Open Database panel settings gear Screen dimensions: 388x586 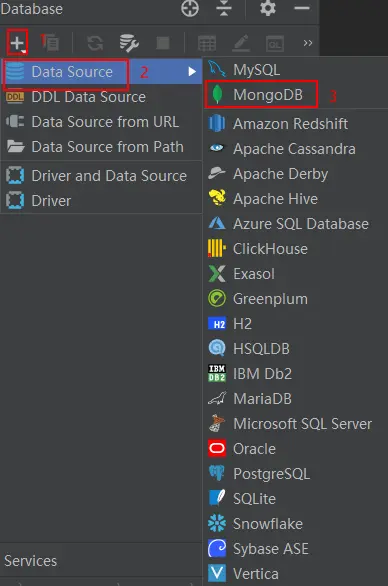click(268, 8)
